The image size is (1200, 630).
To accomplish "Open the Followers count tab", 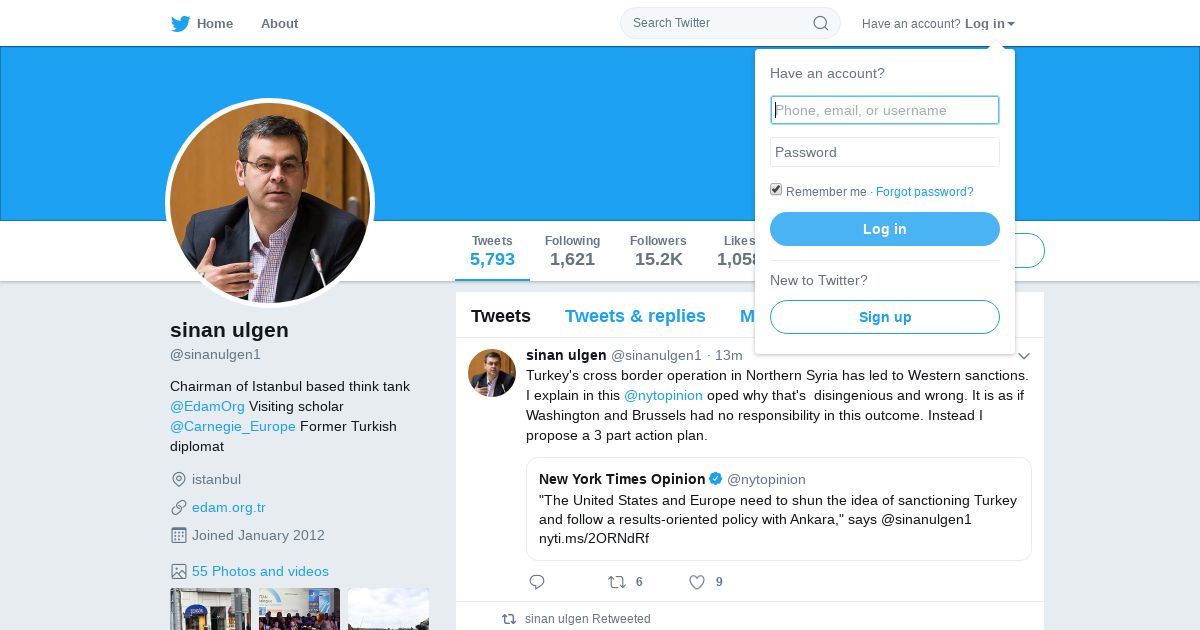I will (658, 251).
